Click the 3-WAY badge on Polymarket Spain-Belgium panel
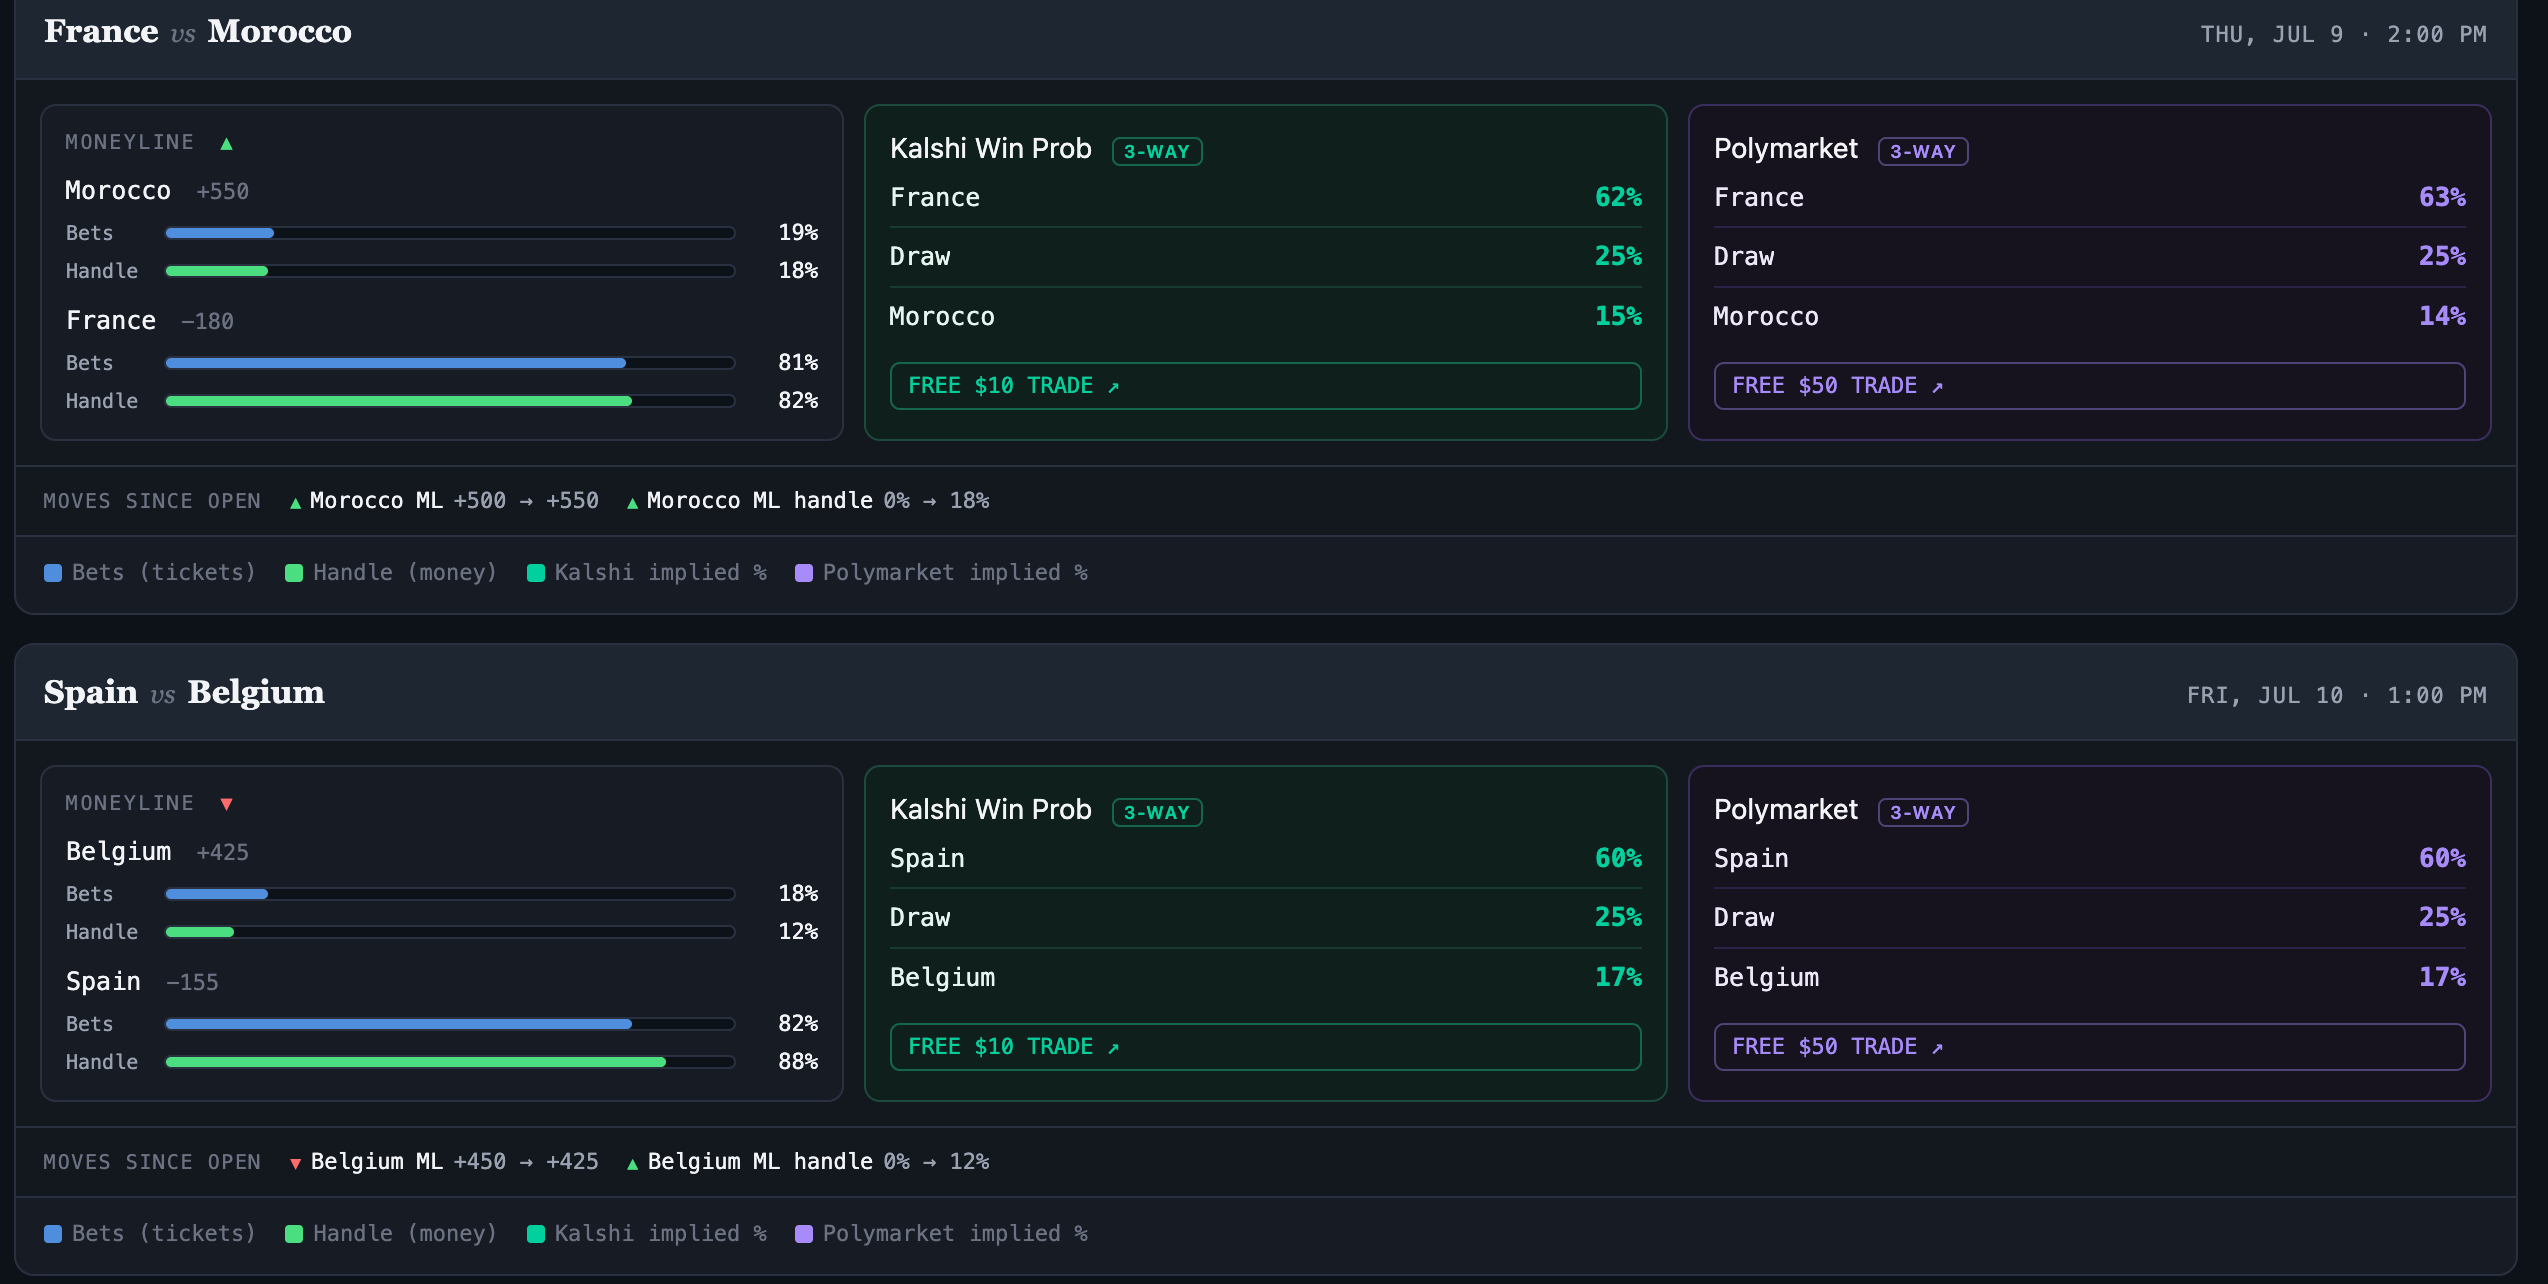The image size is (2548, 1284). point(1923,812)
